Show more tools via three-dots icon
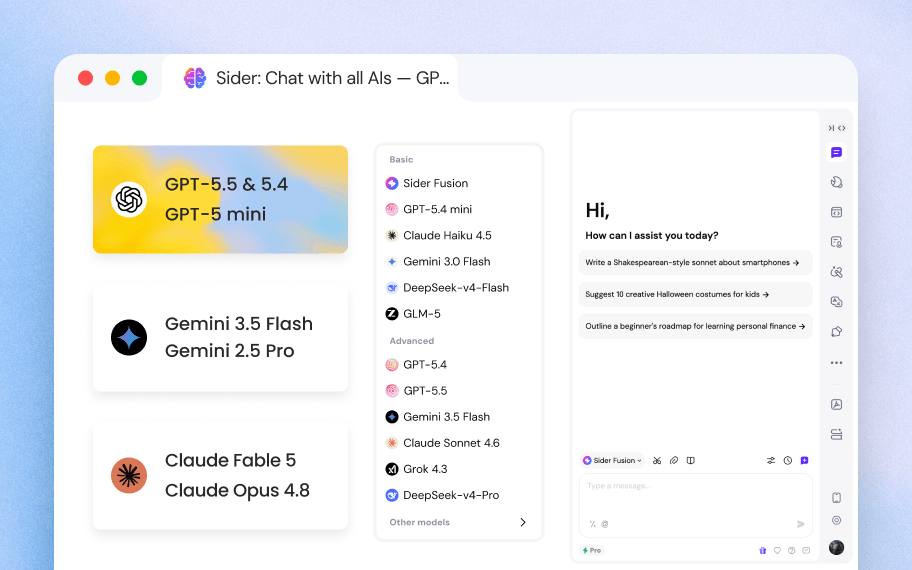Image resolution: width=912 pixels, height=570 pixels. [x=836, y=362]
